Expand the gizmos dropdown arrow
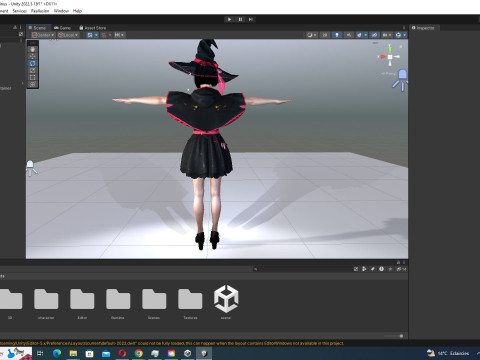Screen dimensions: 480x360 click(x=405, y=35)
